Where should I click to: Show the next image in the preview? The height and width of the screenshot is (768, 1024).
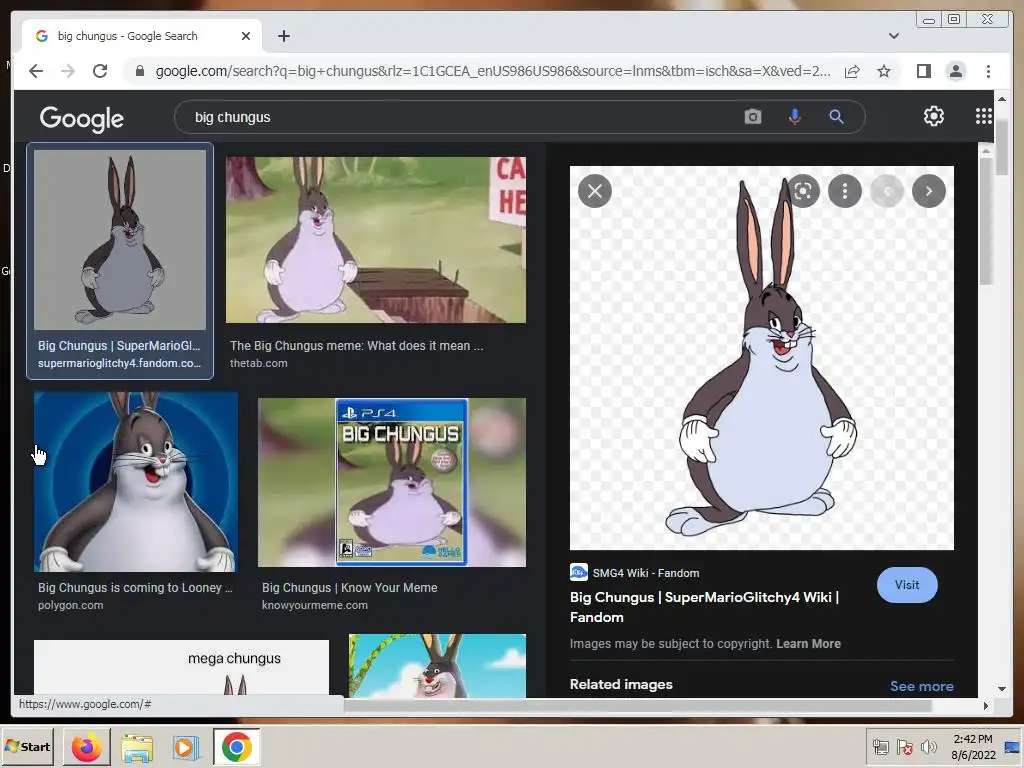(x=929, y=191)
